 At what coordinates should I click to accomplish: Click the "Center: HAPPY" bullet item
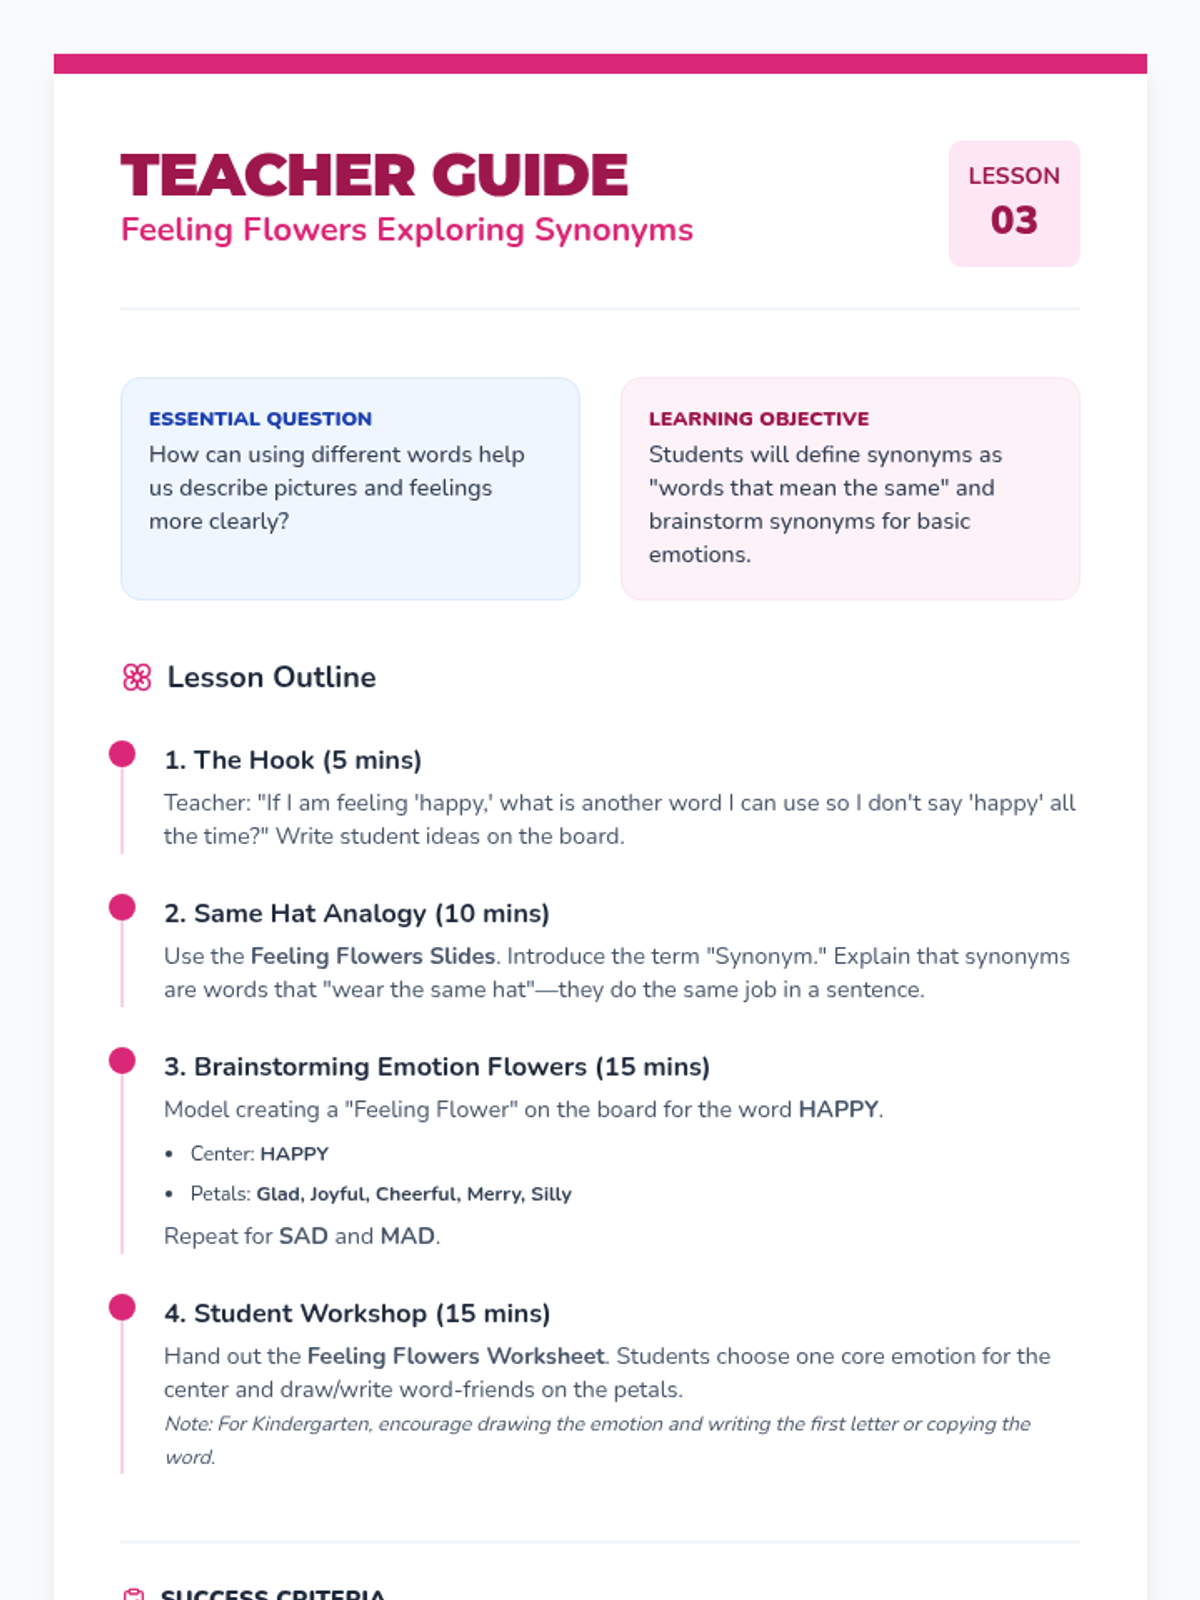pyautogui.click(x=259, y=1154)
